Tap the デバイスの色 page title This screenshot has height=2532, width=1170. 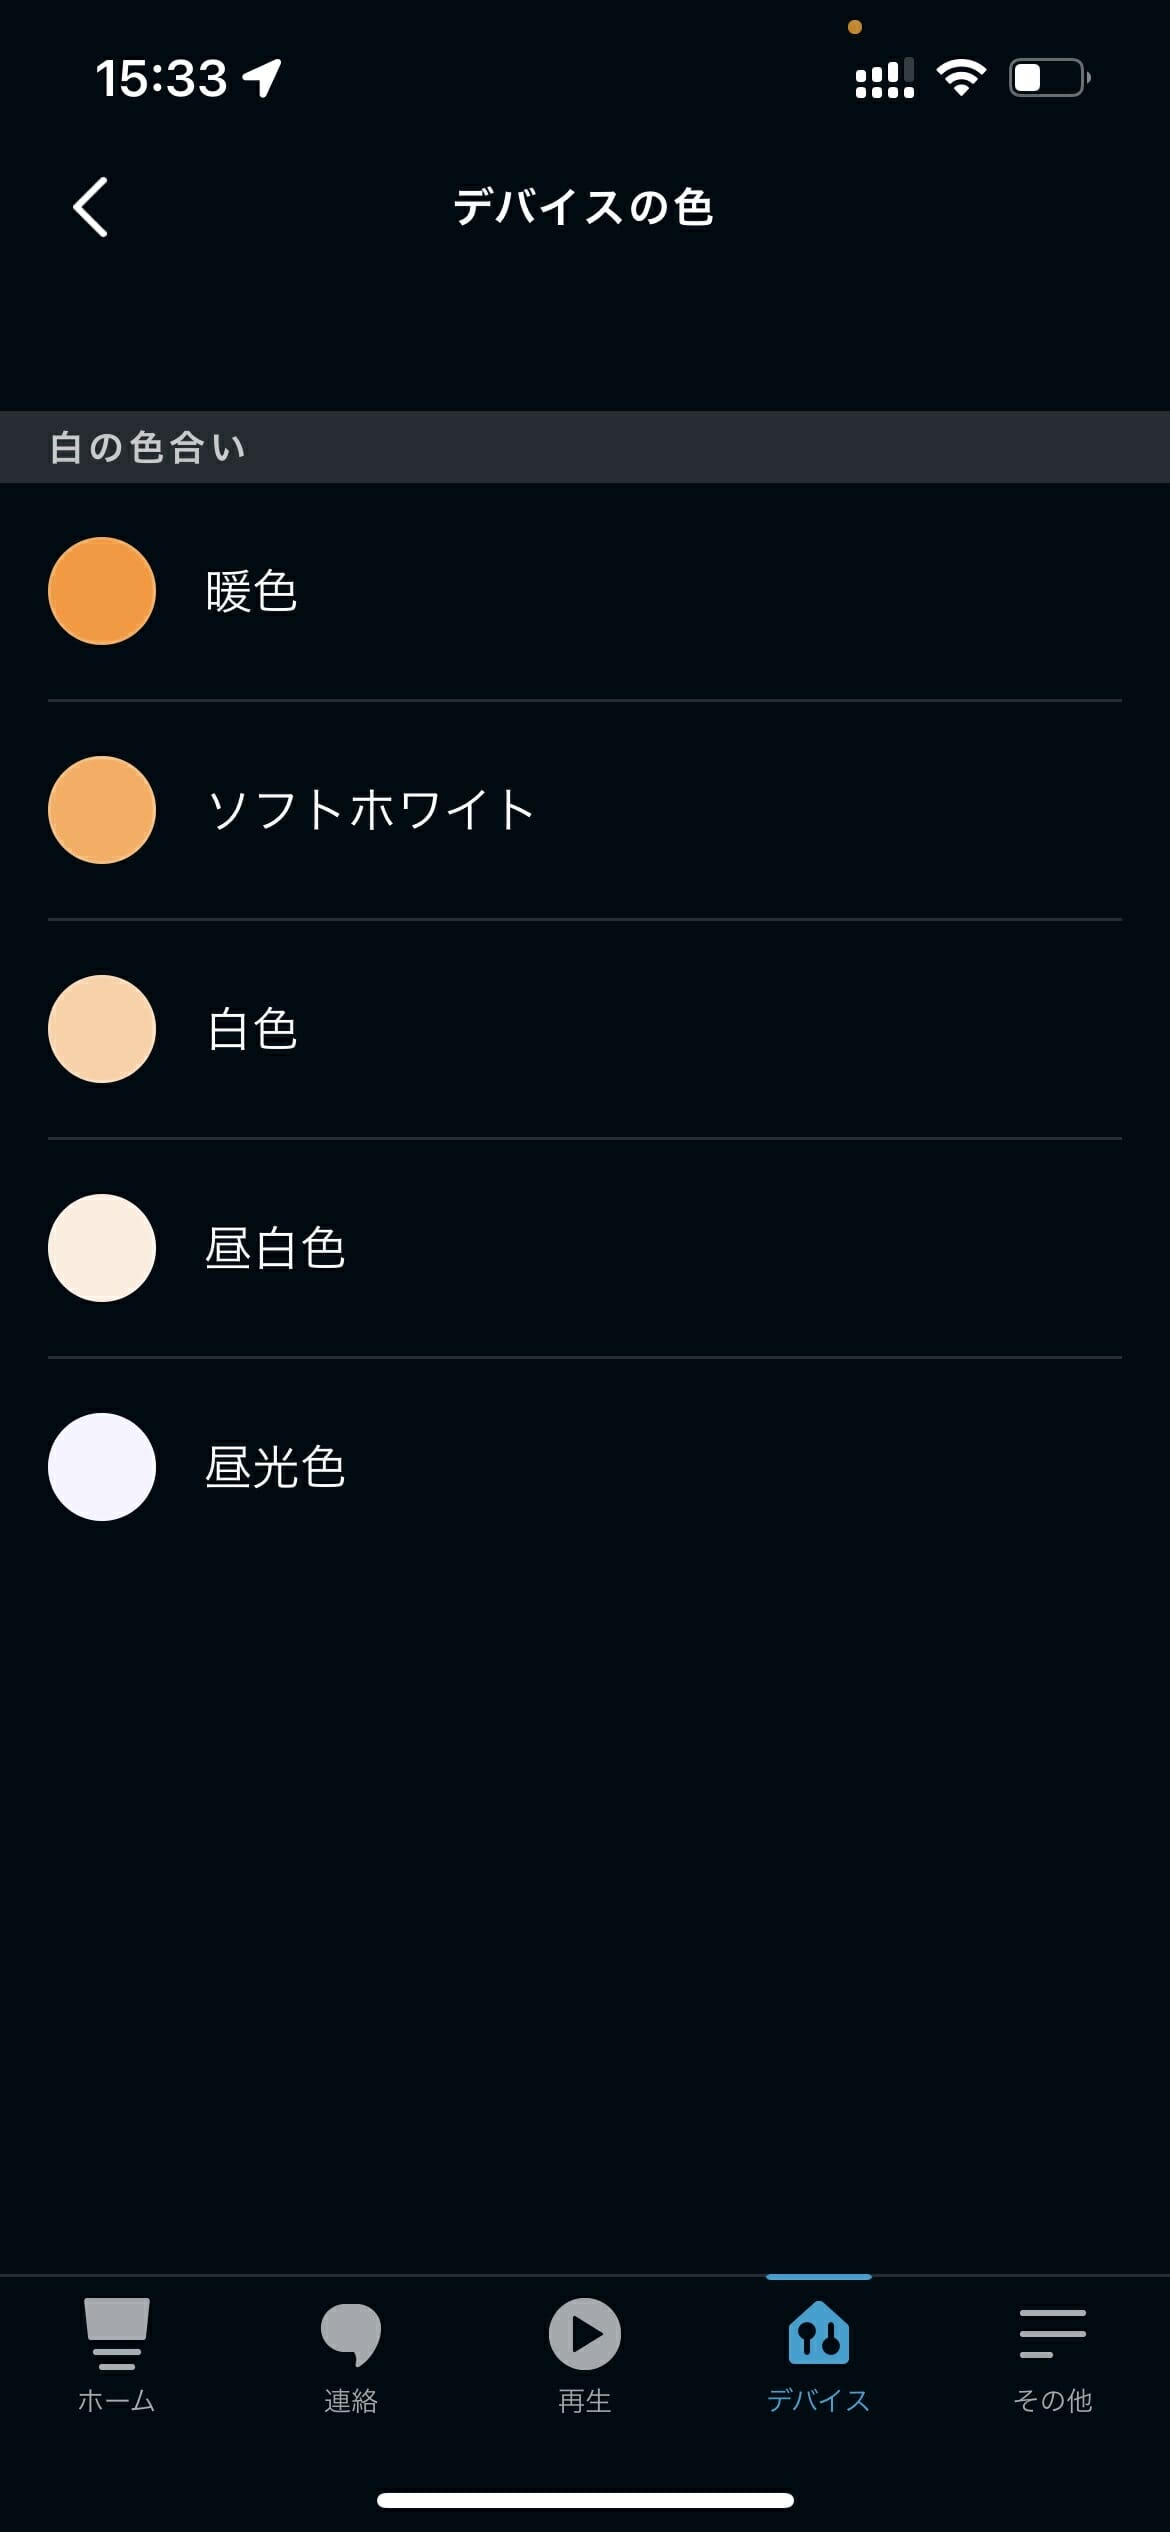pos(584,207)
